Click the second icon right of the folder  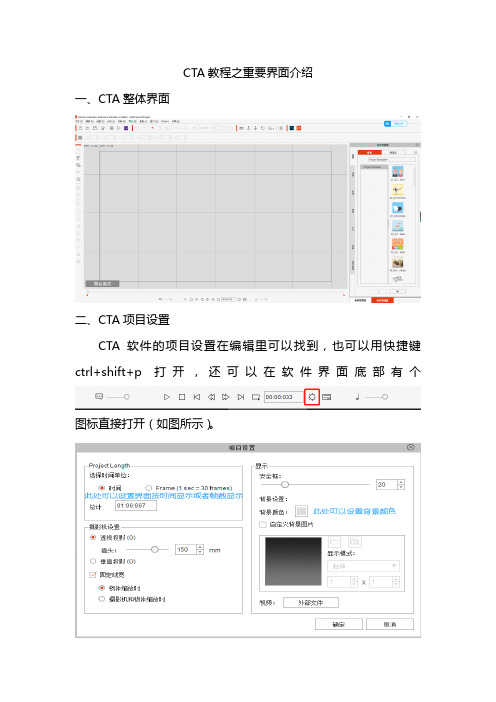pyautogui.click(x=355, y=542)
